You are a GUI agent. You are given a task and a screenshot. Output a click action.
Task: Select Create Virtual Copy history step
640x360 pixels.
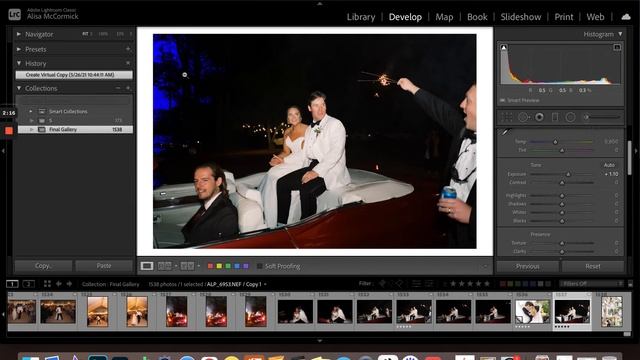(x=74, y=75)
